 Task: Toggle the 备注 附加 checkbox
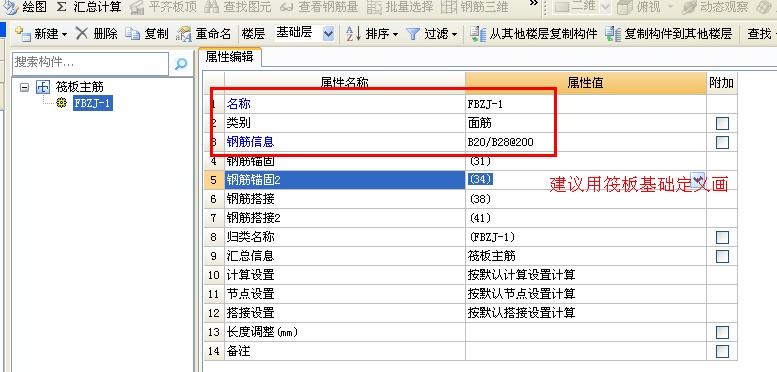(x=722, y=351)
